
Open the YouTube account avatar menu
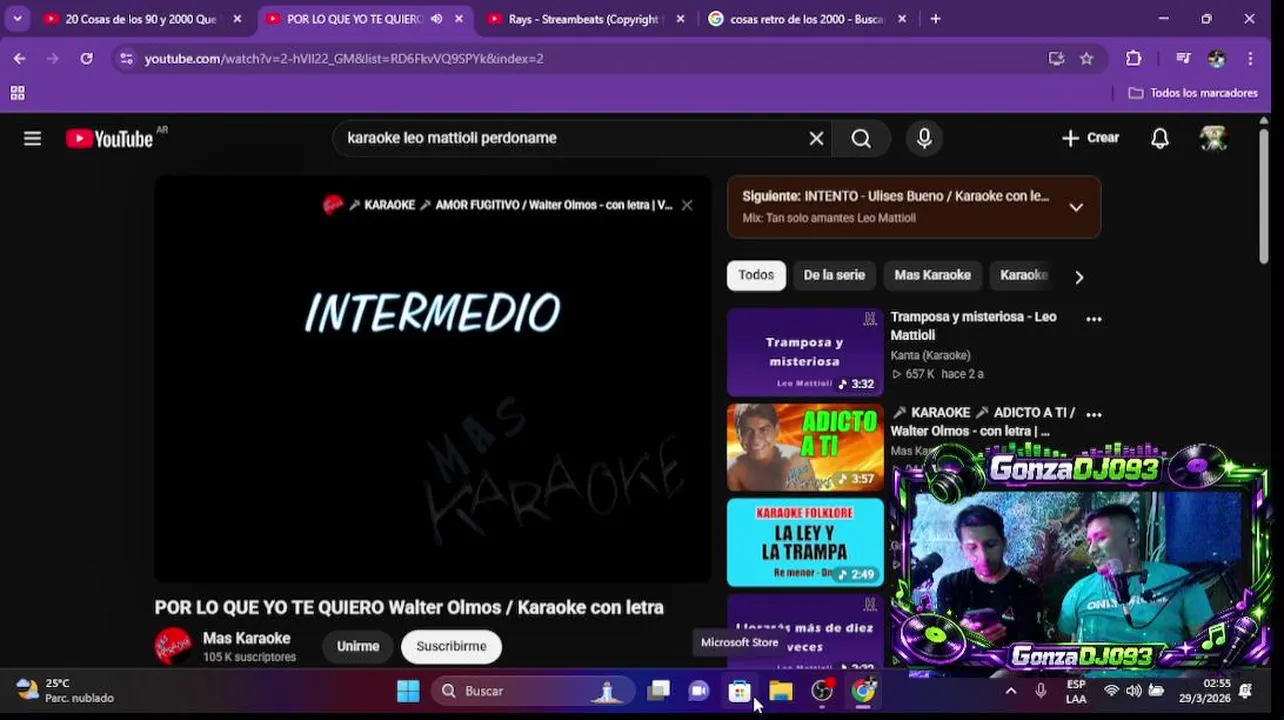[1213, 138]
